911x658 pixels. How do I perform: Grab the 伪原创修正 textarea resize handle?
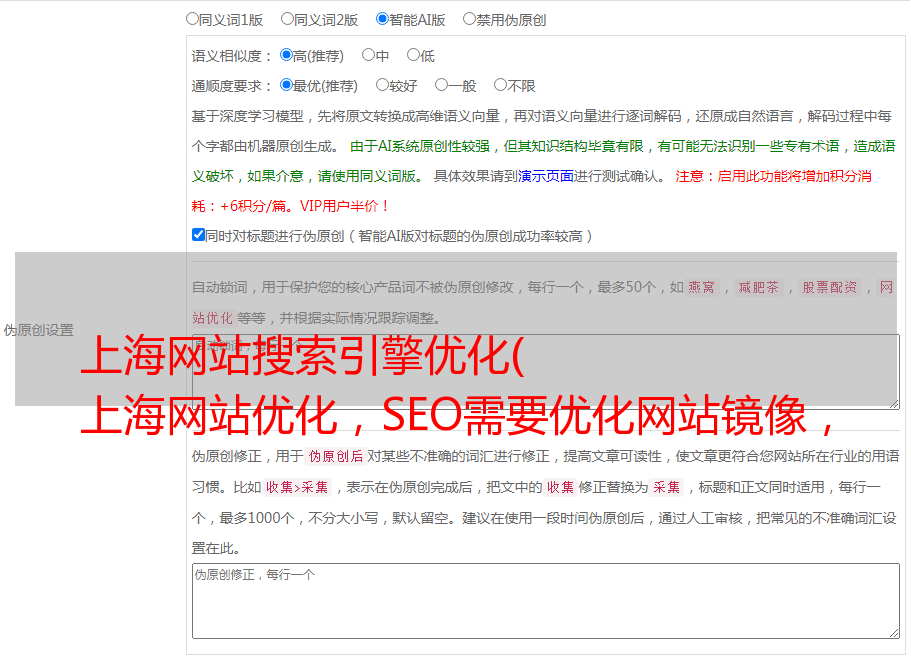click(x=894, y=632)
